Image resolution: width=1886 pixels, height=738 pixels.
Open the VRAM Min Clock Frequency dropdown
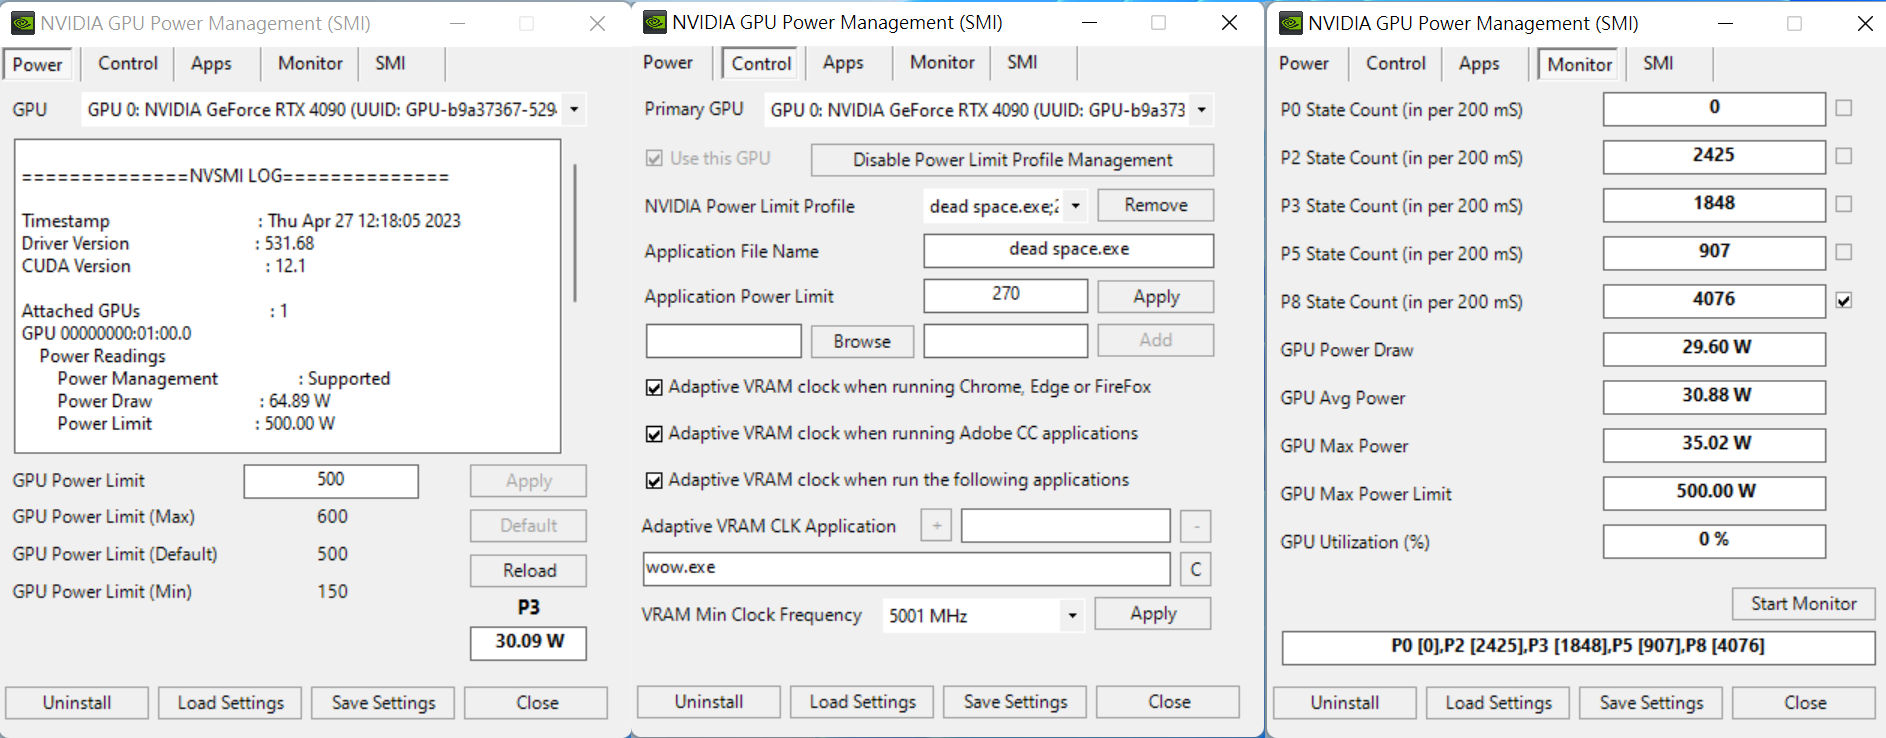coord(1072,615)
